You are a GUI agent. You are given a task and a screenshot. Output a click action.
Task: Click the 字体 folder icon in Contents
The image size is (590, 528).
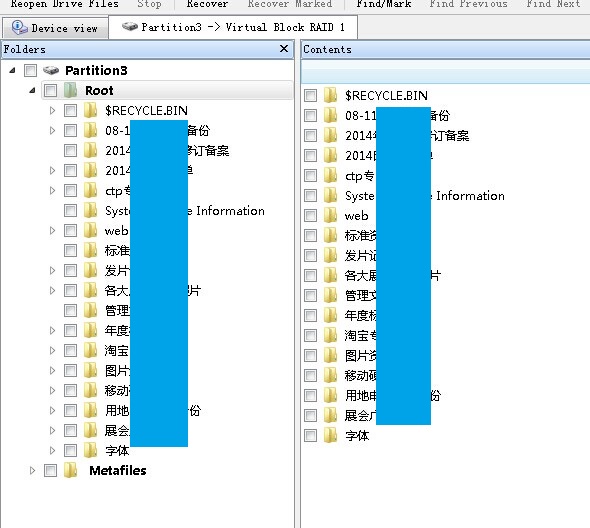330,435
